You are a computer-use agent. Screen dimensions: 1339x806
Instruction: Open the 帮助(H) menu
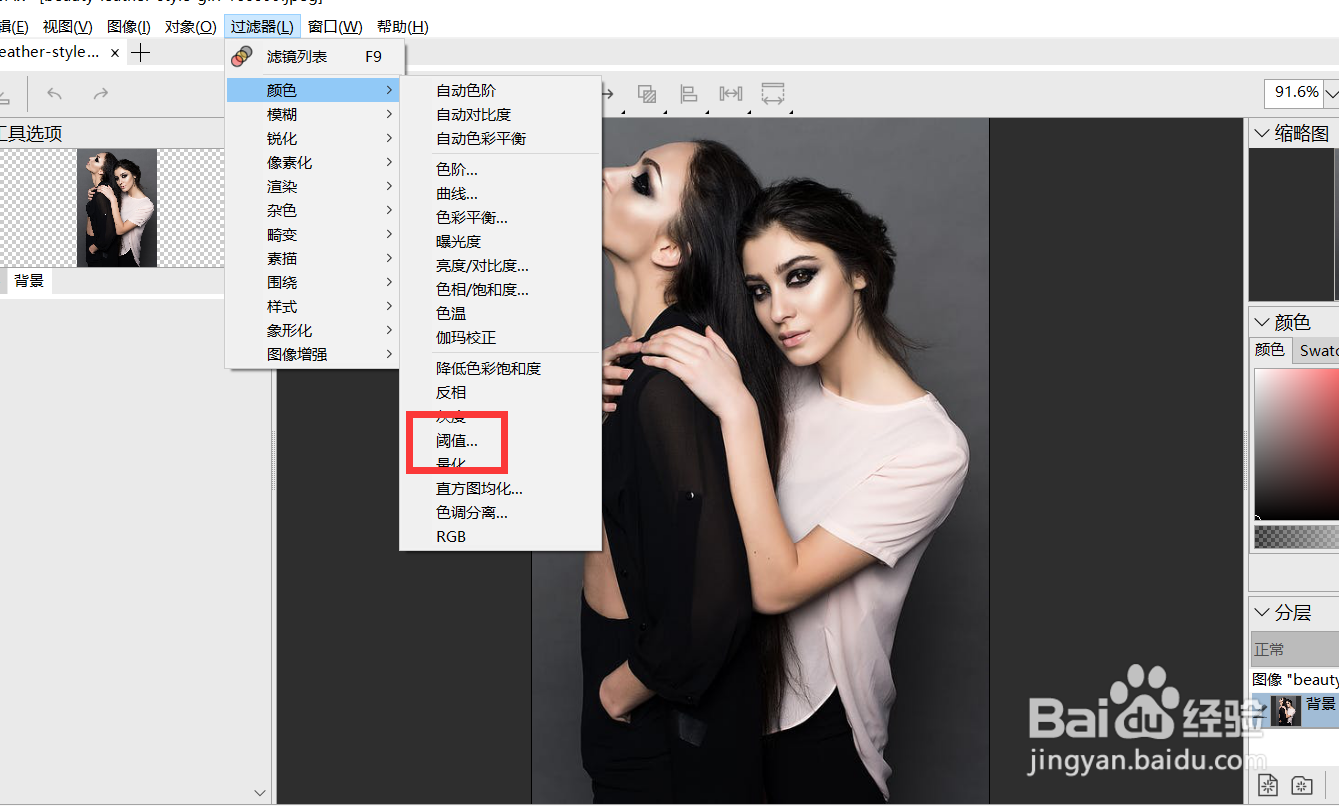click(402, 27)
